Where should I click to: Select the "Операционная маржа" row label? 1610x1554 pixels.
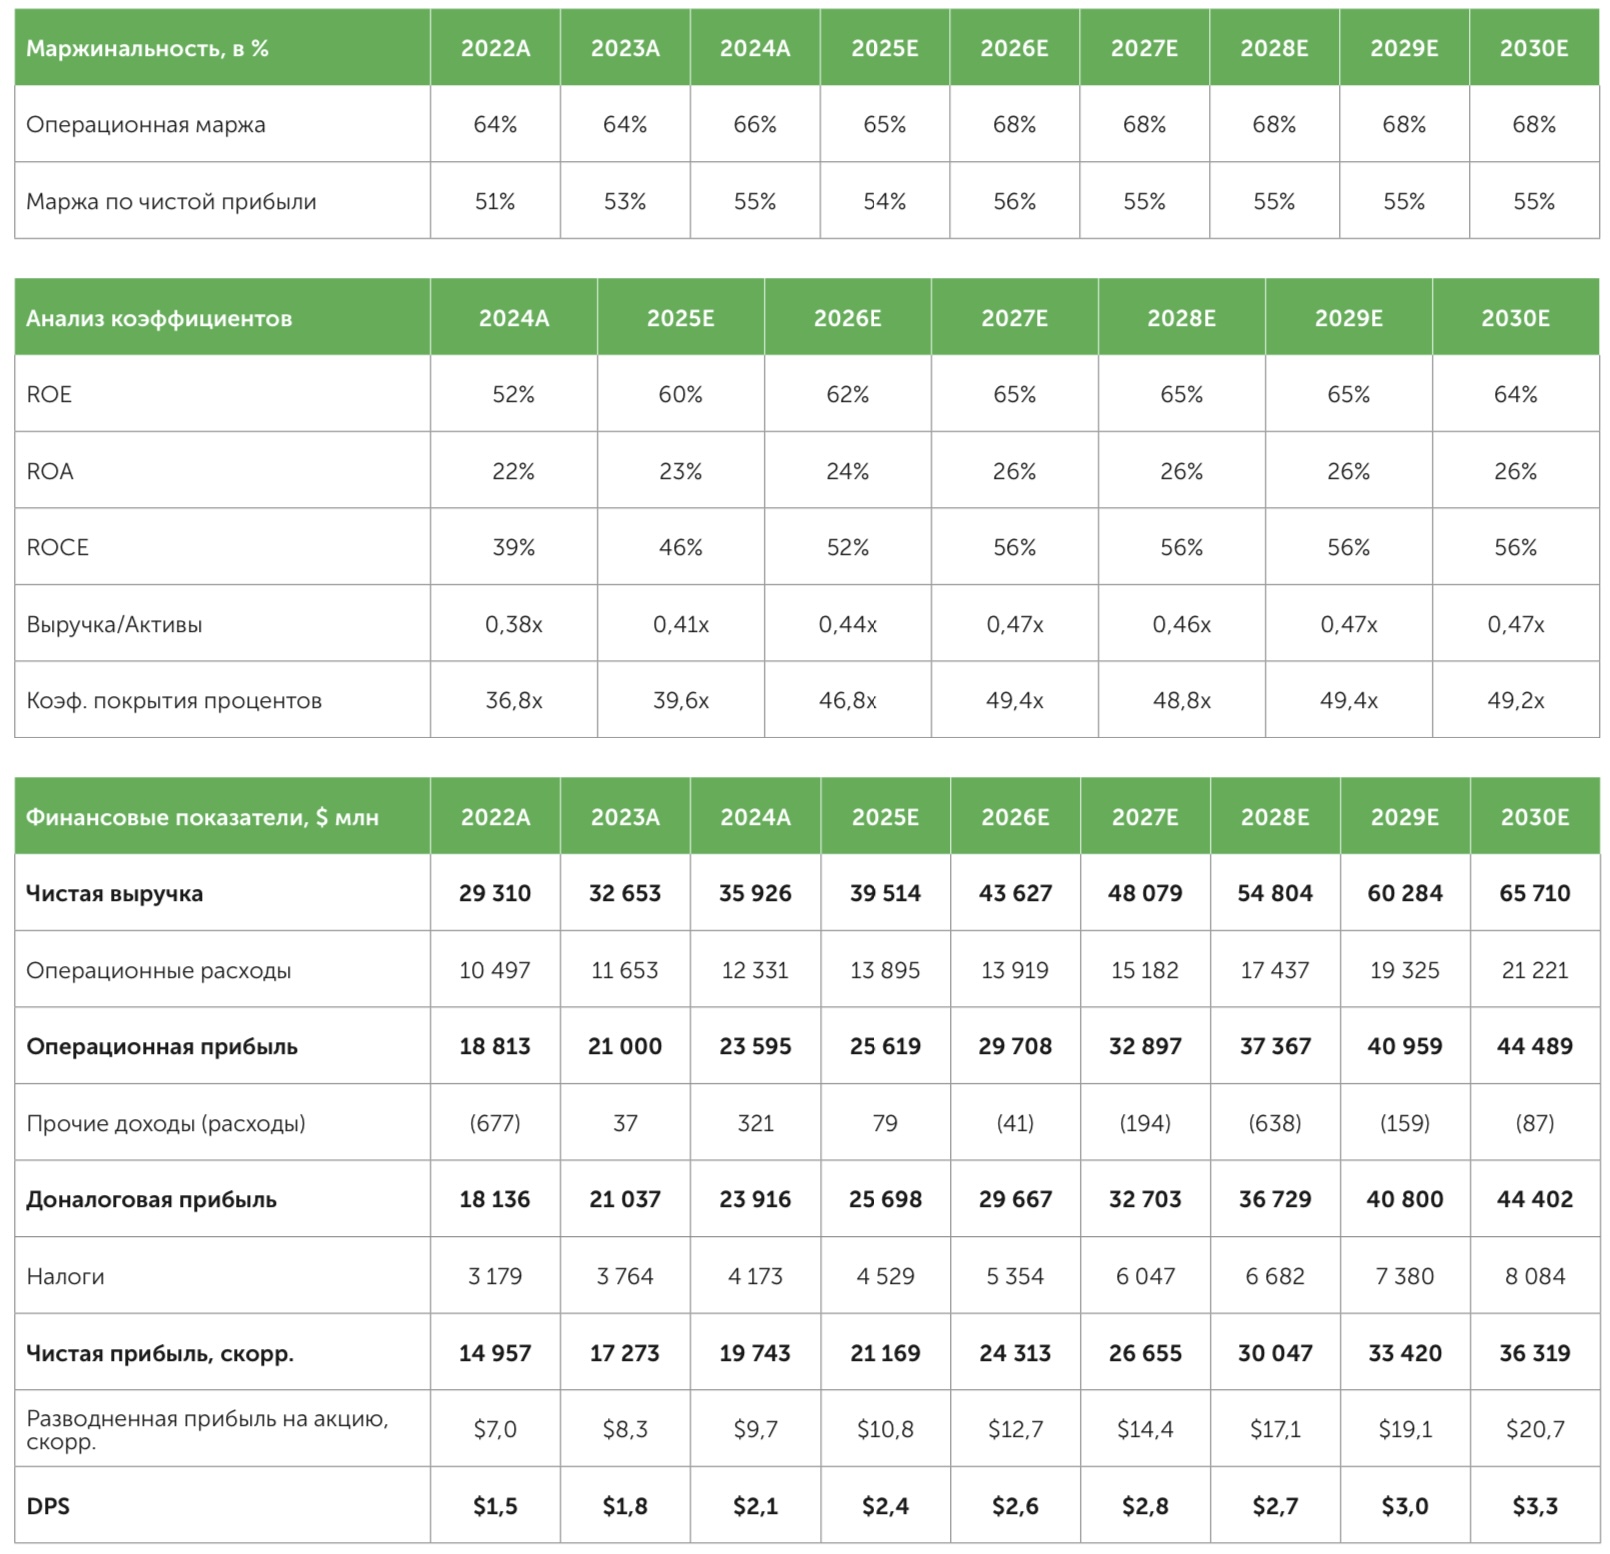click(146, 125)
